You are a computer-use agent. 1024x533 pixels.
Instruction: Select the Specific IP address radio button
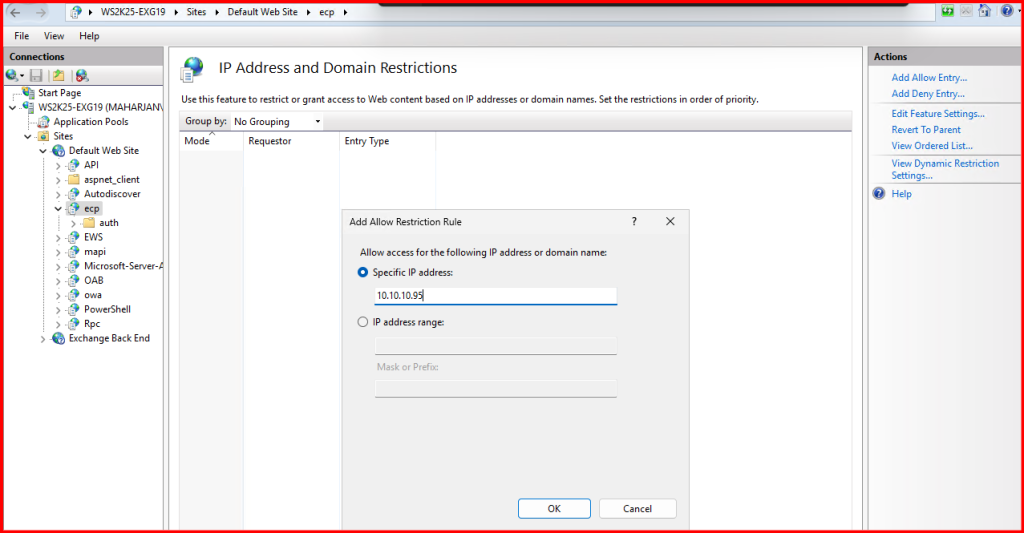(363, 272)
